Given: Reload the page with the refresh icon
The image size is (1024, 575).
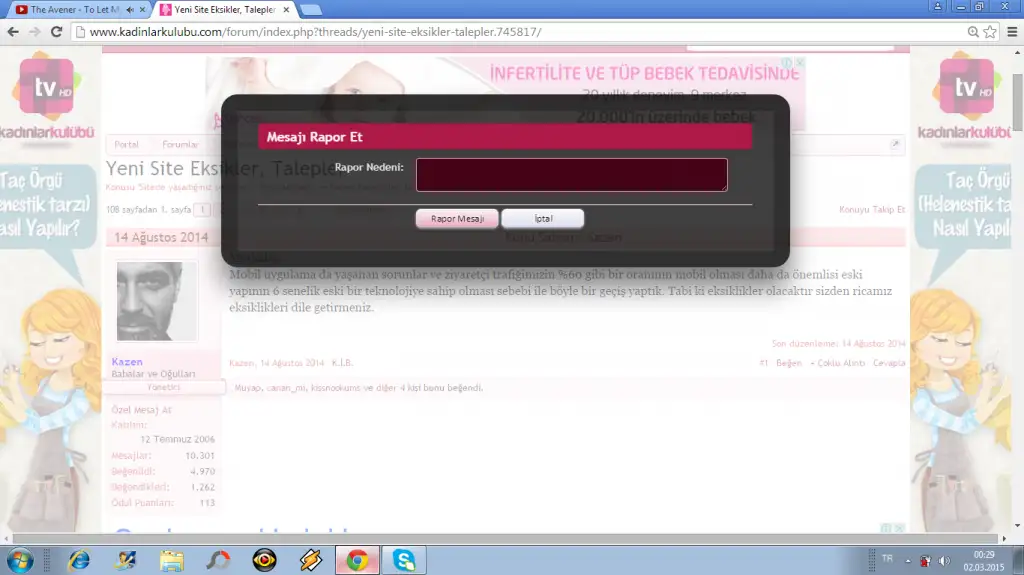Looking at the screenshot, I should click(x=56, y=32).
